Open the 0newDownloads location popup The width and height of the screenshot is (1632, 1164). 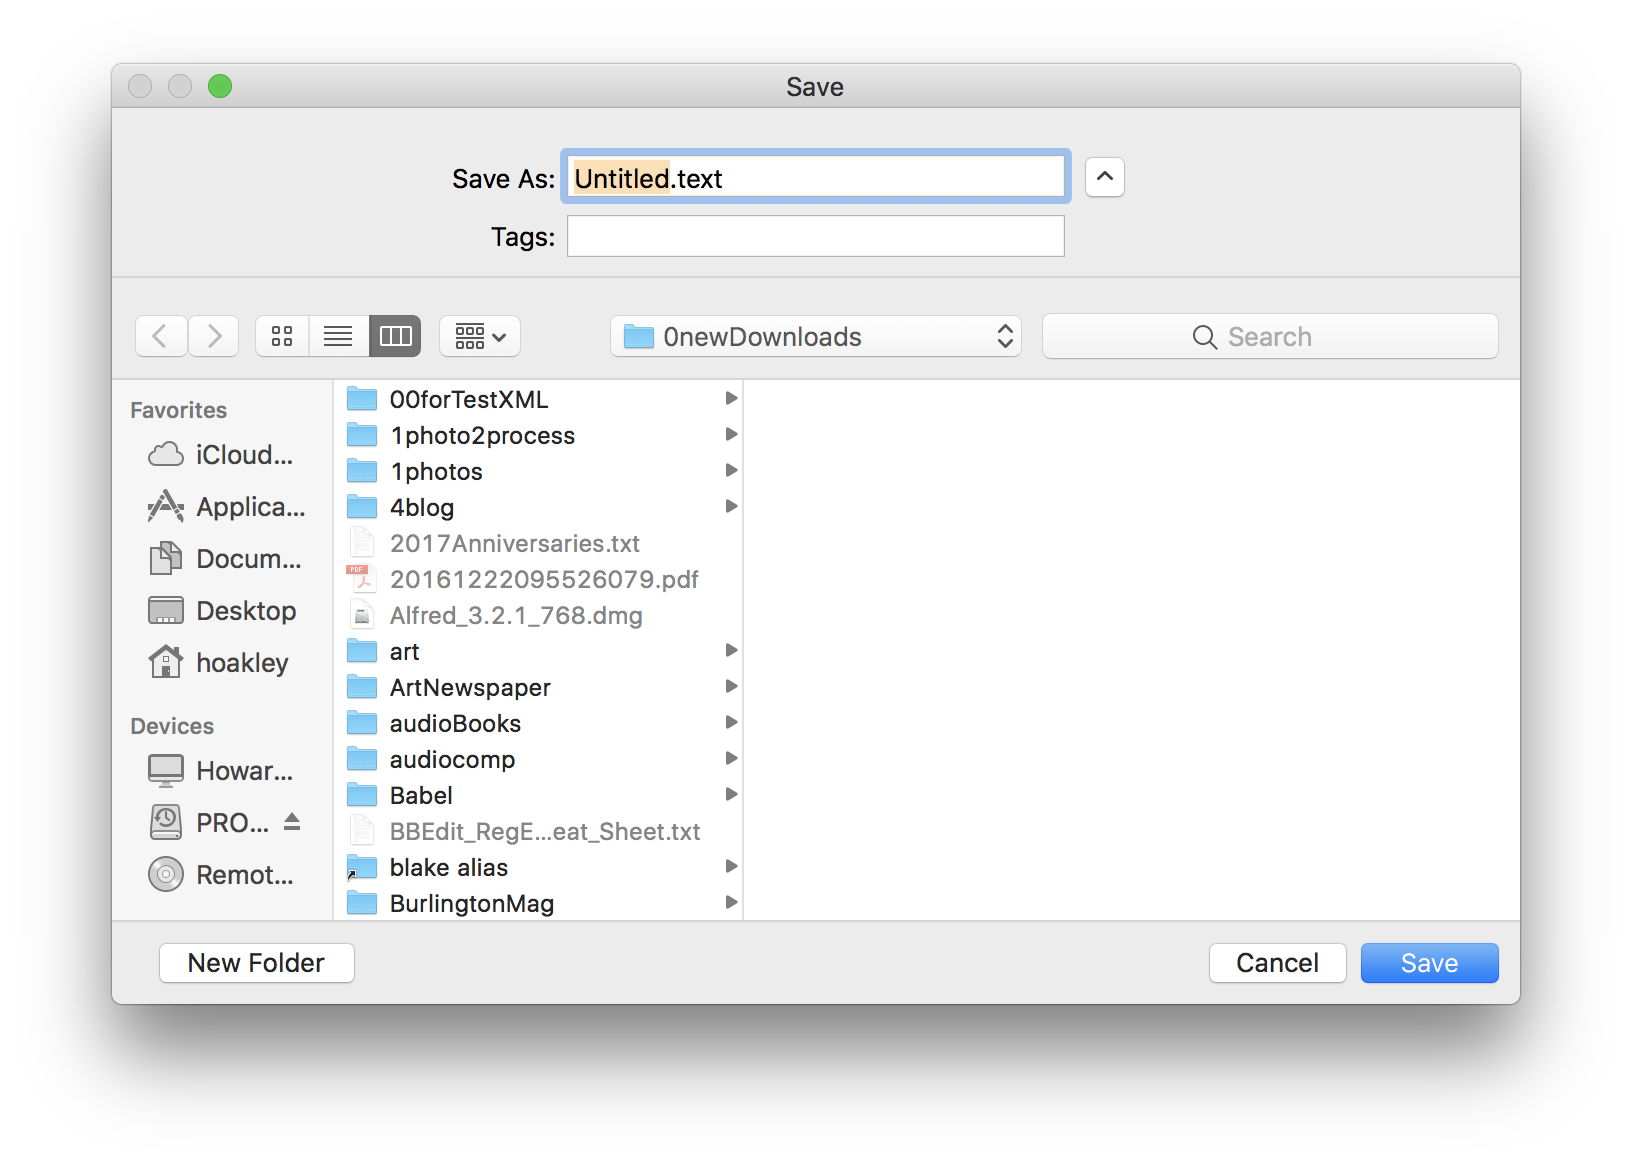pos(816,336)
